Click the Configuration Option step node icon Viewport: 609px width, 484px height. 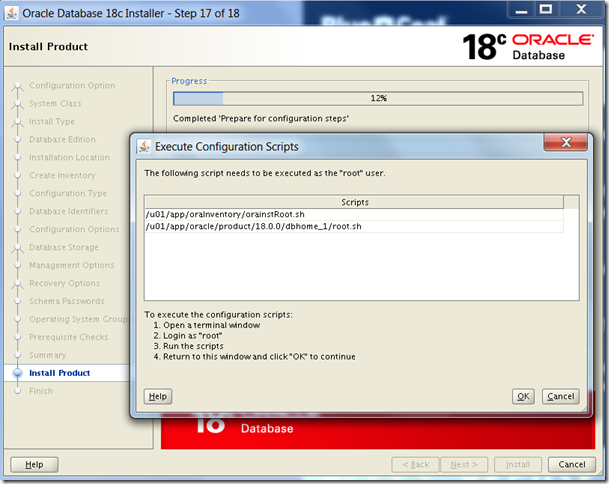point(17,87)
